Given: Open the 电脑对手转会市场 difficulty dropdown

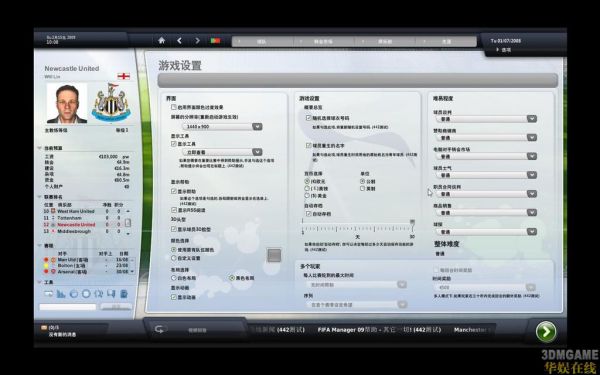Looking at the screenshot, I should (486, 156).
